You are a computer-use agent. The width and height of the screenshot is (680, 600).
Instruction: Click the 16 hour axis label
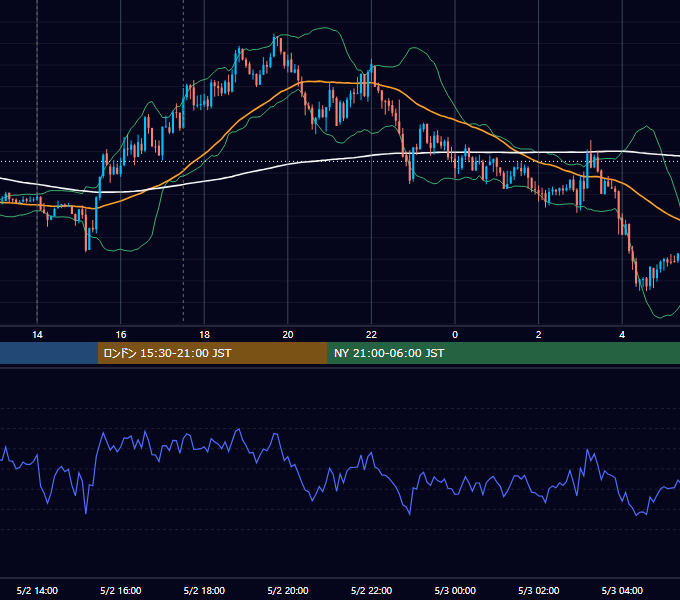point(121,335)
